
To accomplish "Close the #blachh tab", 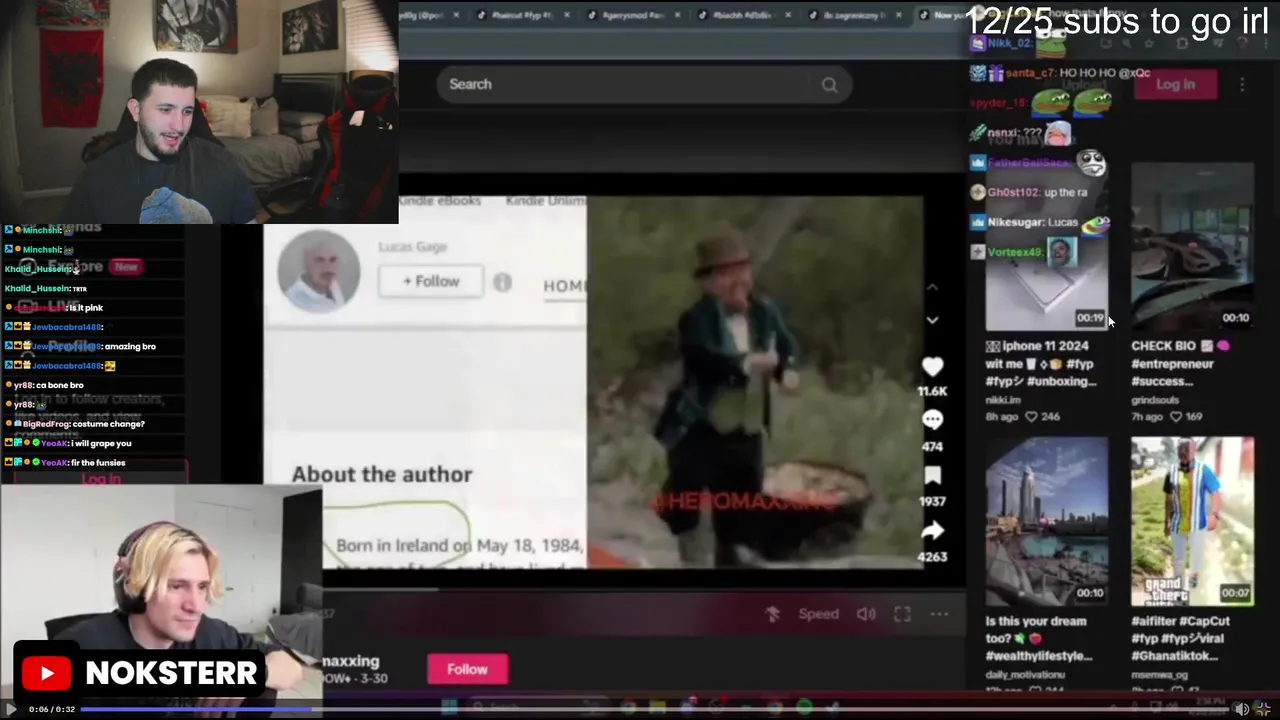I will (x=787, y=15).
